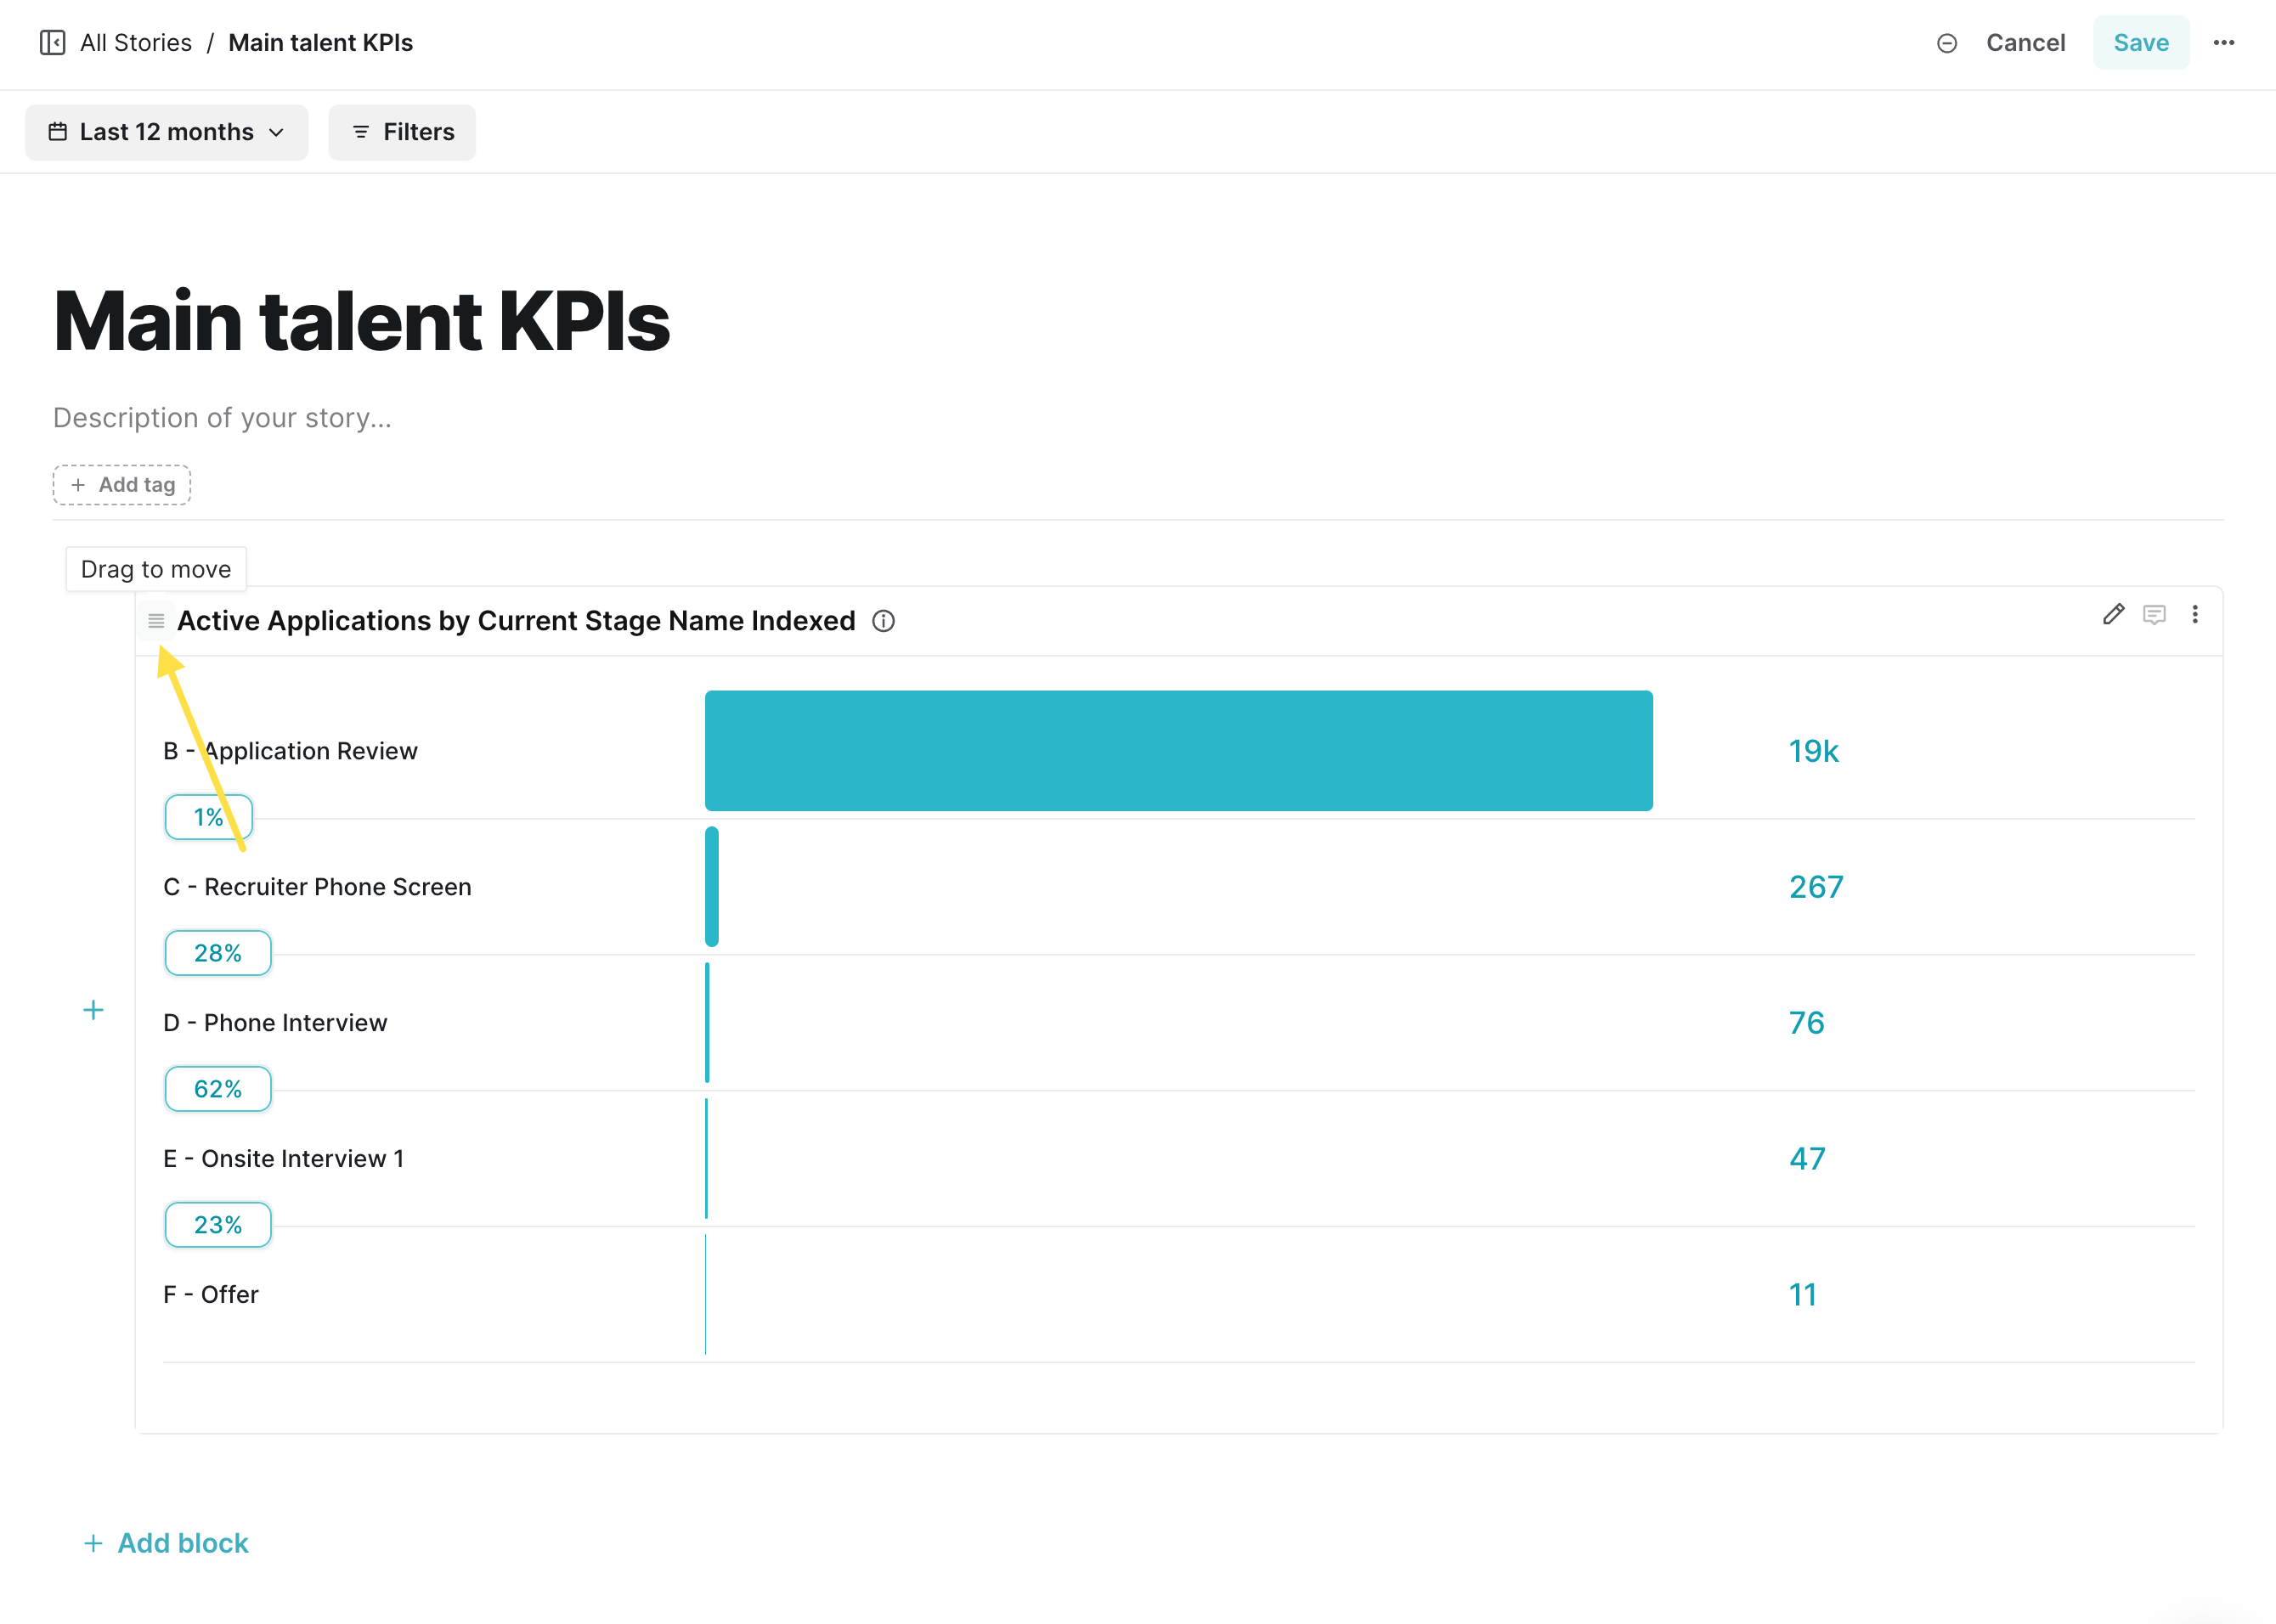Collapse the sidebar panel icon

point(52,43)
